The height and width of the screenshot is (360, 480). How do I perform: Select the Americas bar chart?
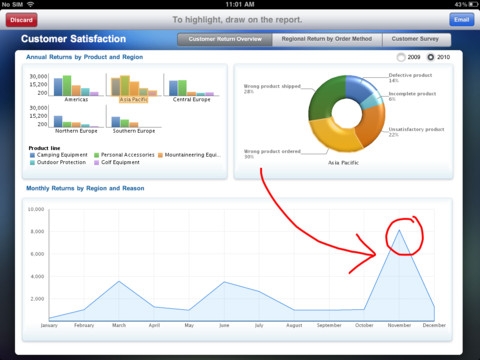coord(76,86)
